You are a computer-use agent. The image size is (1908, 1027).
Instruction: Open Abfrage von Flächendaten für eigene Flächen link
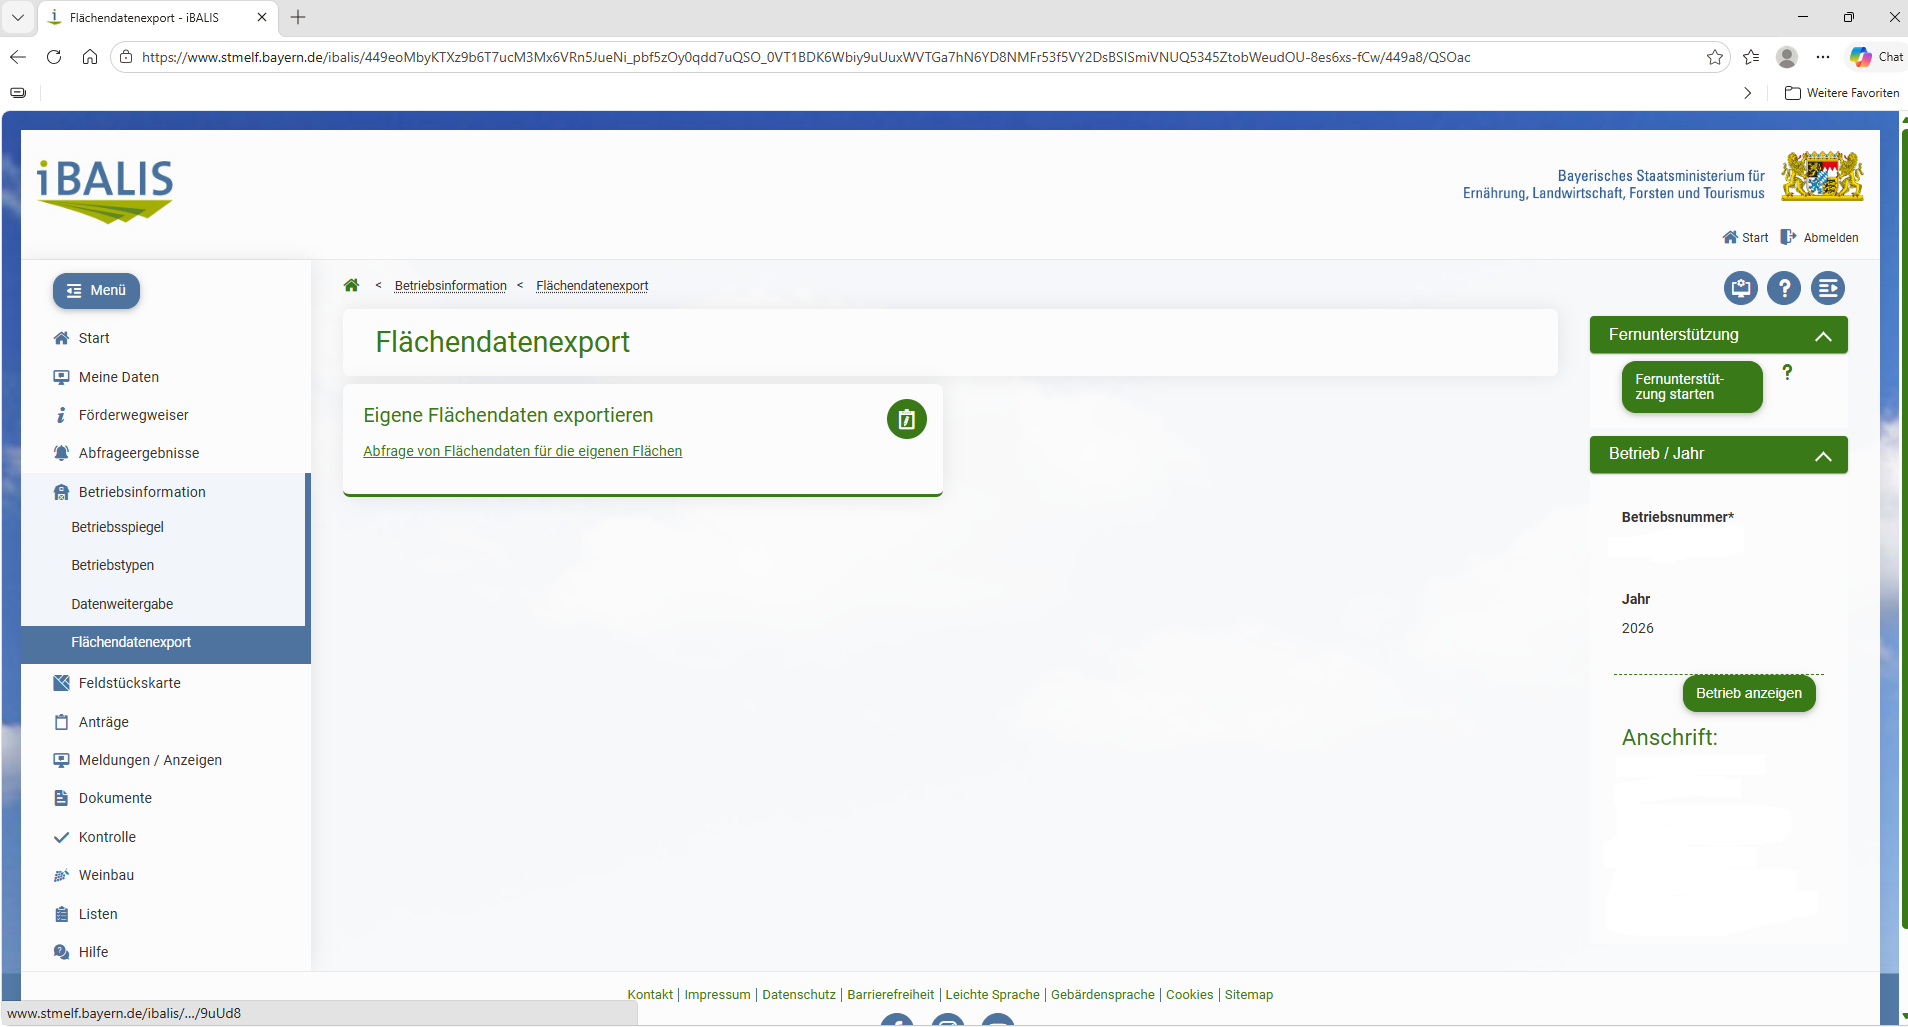tap(522, 451)
